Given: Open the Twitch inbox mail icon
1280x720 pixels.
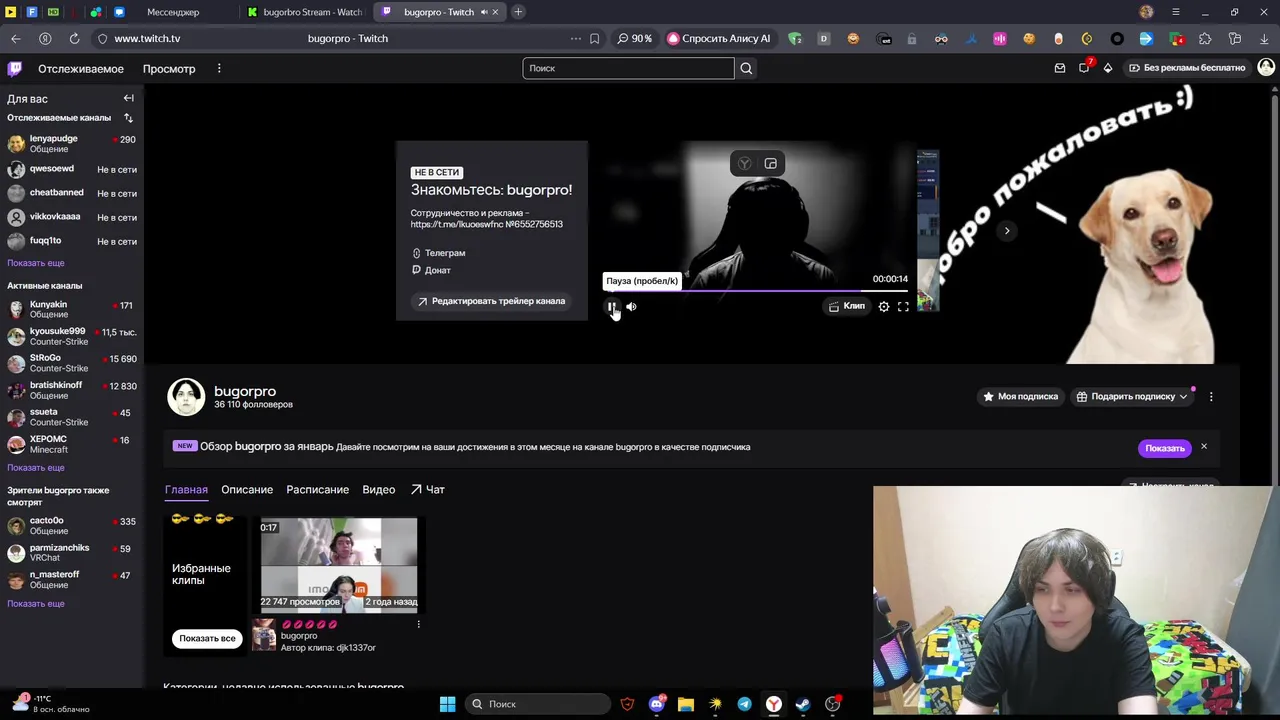Looking at the screenshot, I should [x=1060, y=68].
